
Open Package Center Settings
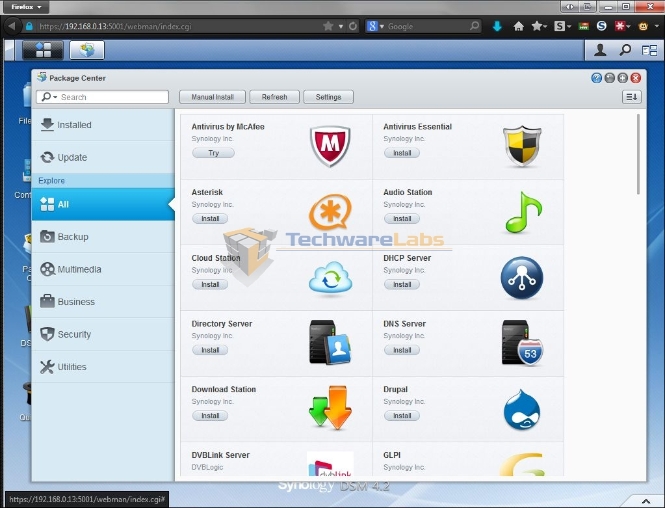(328, 97)
